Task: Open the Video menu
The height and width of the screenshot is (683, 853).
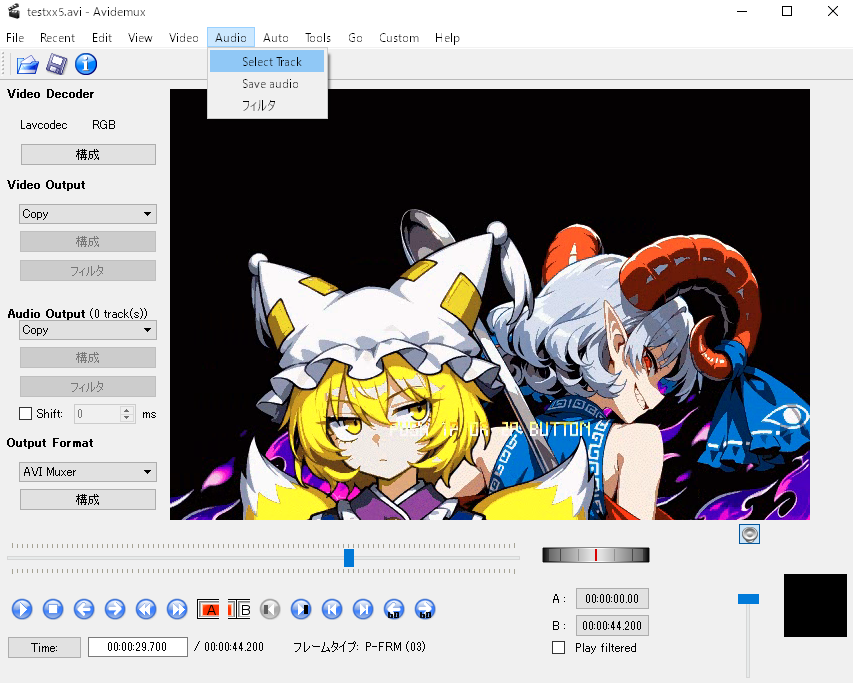Action: coord(184,38)
